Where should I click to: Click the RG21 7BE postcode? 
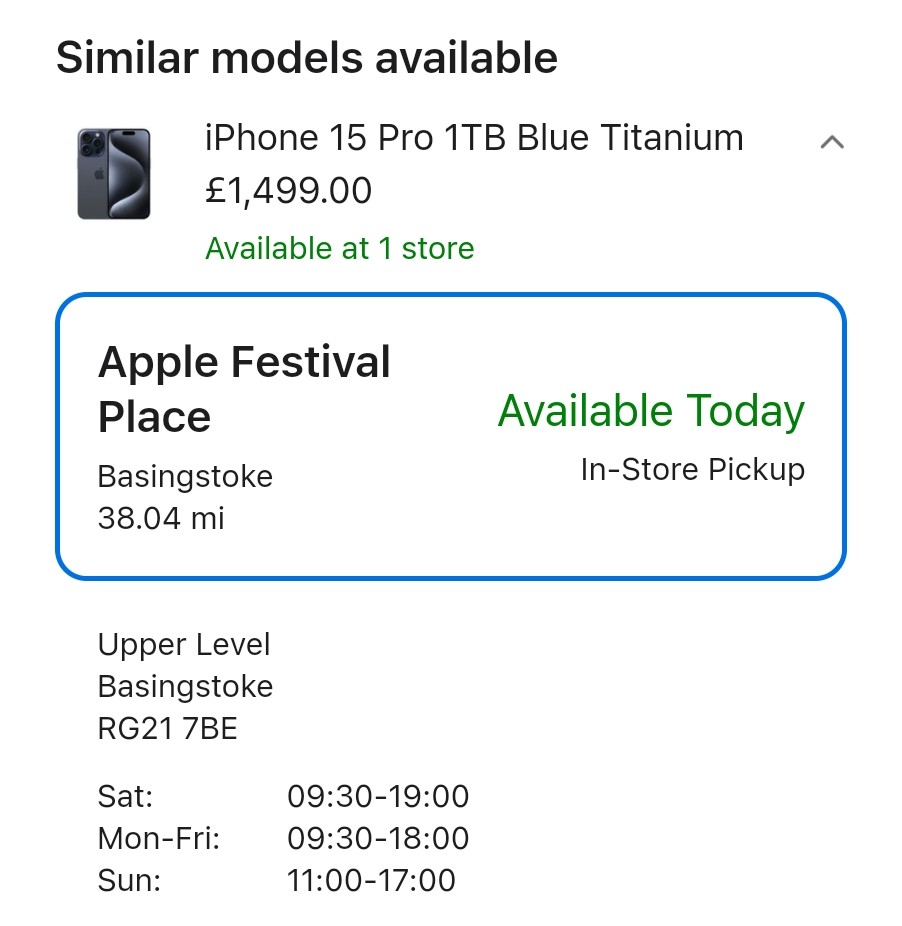click(168, 729)
